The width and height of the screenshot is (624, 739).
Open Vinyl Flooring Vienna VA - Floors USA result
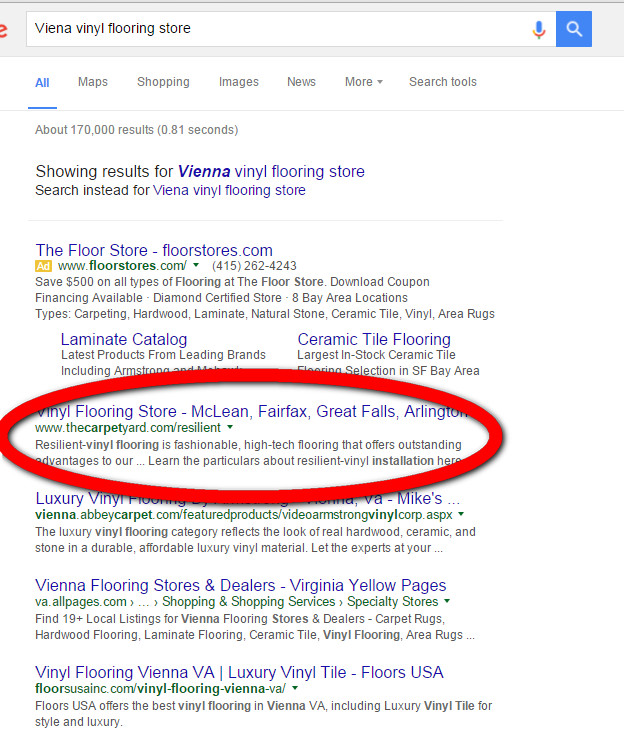pyautogui.click(x=239, y=673)
